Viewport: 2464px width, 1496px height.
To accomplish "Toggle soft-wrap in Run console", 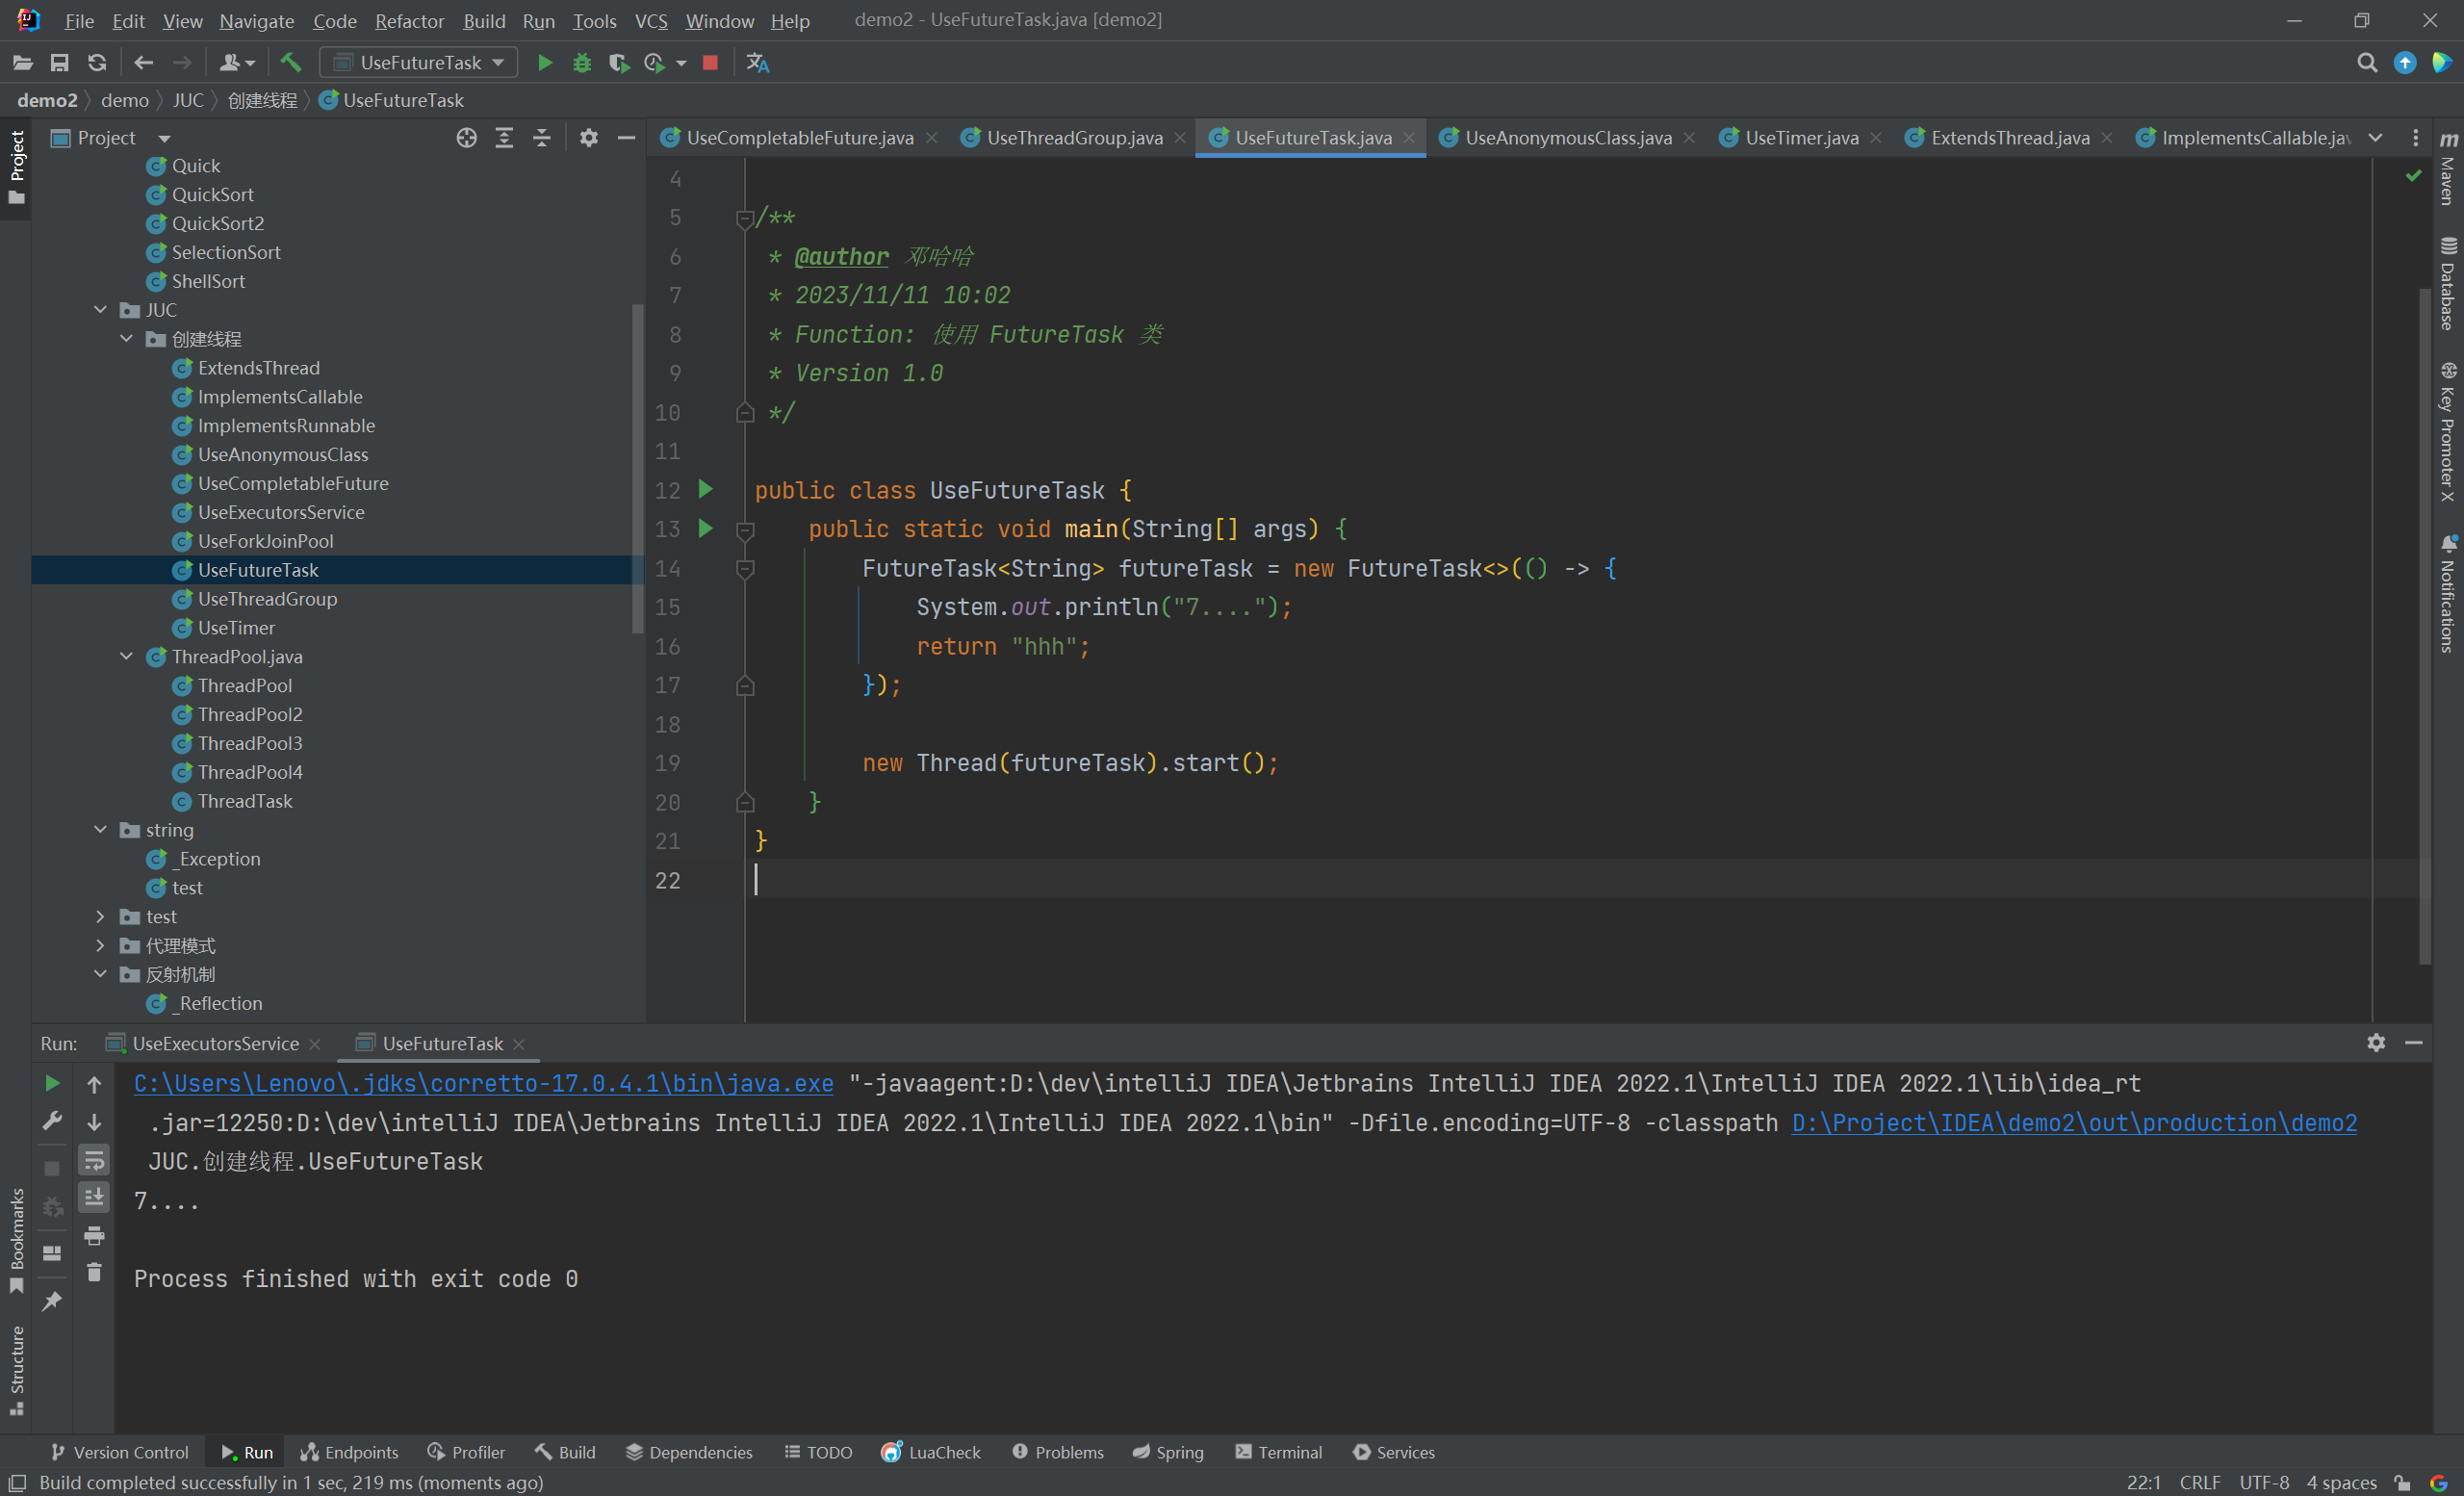I will pos(94,1160).
